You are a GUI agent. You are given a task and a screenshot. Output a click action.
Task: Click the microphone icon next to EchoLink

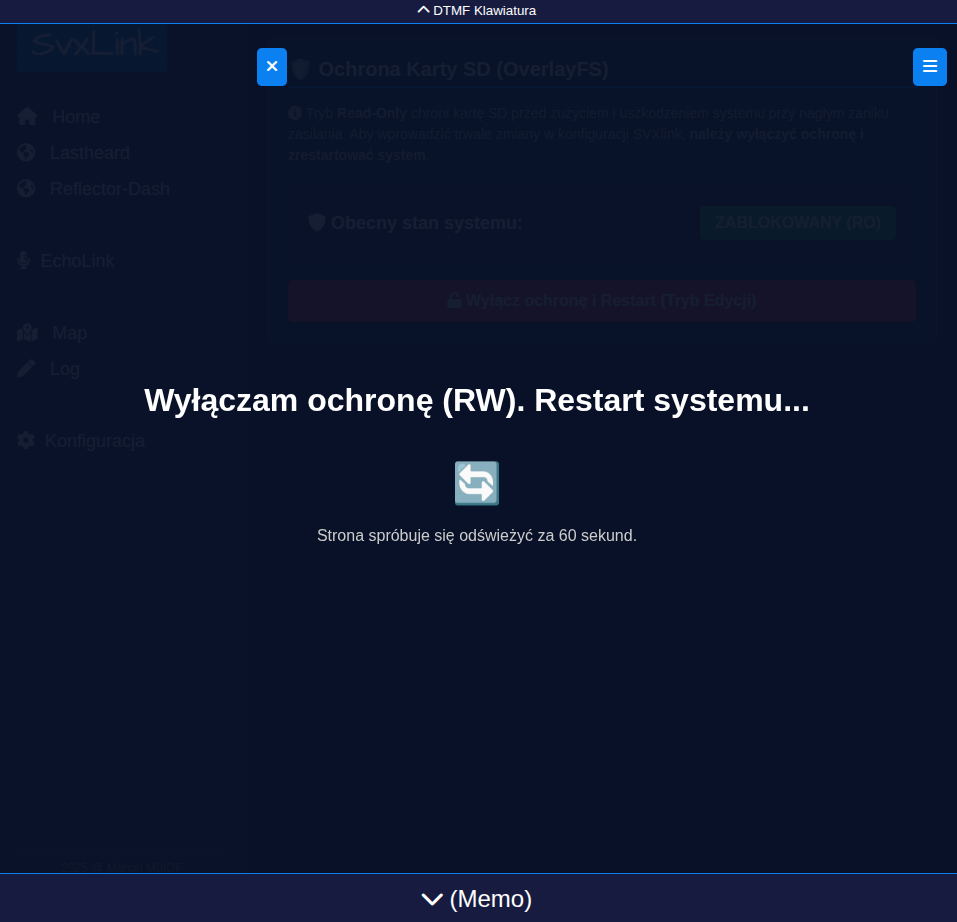24,261
